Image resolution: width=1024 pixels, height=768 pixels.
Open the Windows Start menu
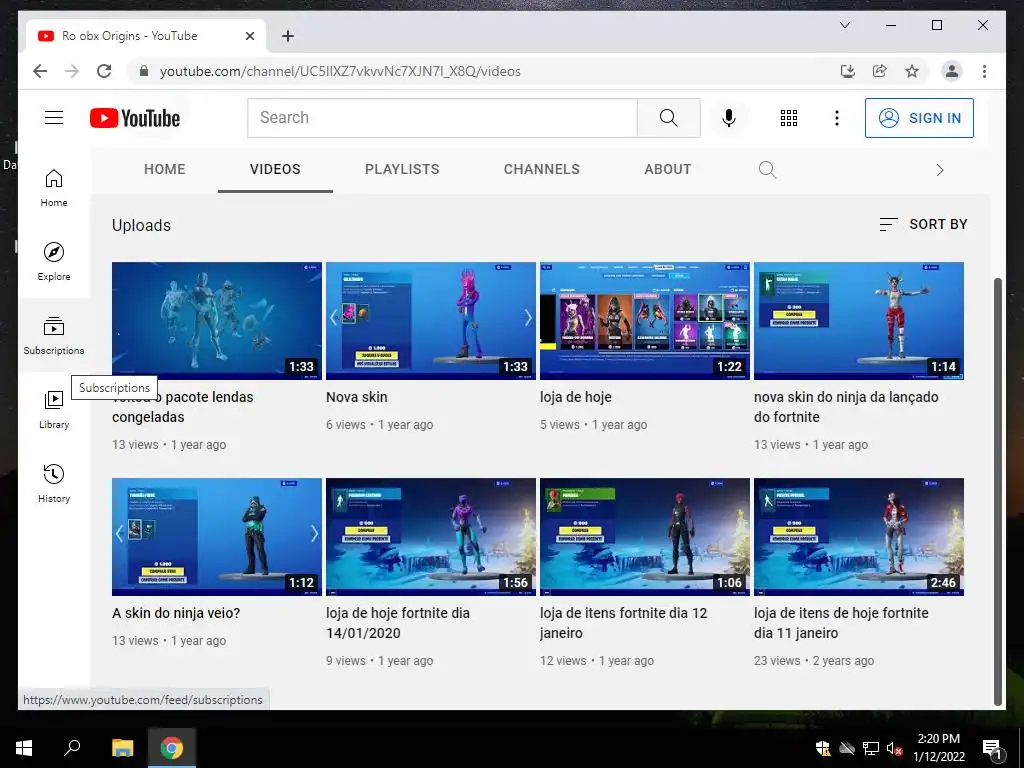click(x=24, y=748)
